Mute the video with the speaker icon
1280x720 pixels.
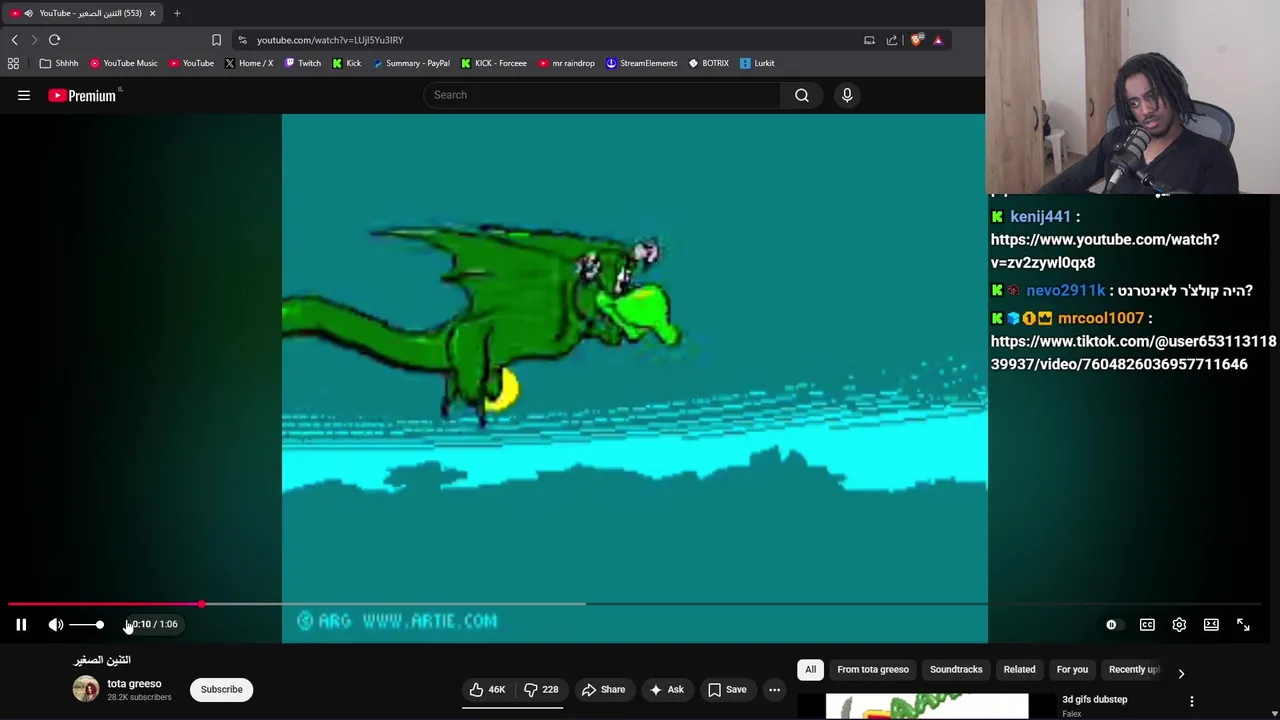tap(56, 624)
